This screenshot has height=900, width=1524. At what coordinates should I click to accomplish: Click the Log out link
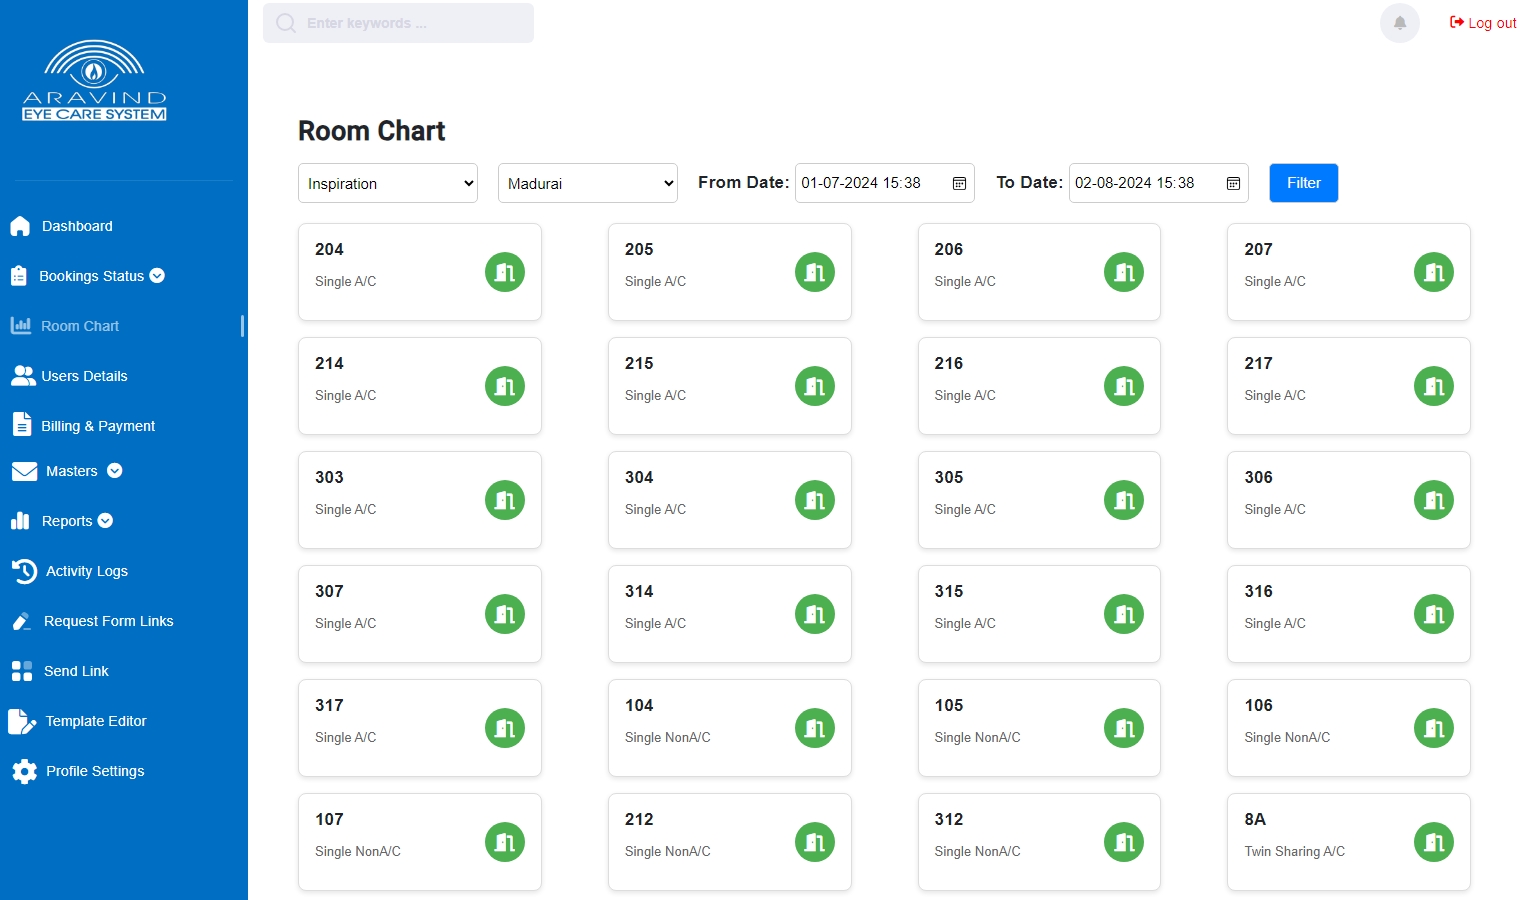tap(1483, 23)
